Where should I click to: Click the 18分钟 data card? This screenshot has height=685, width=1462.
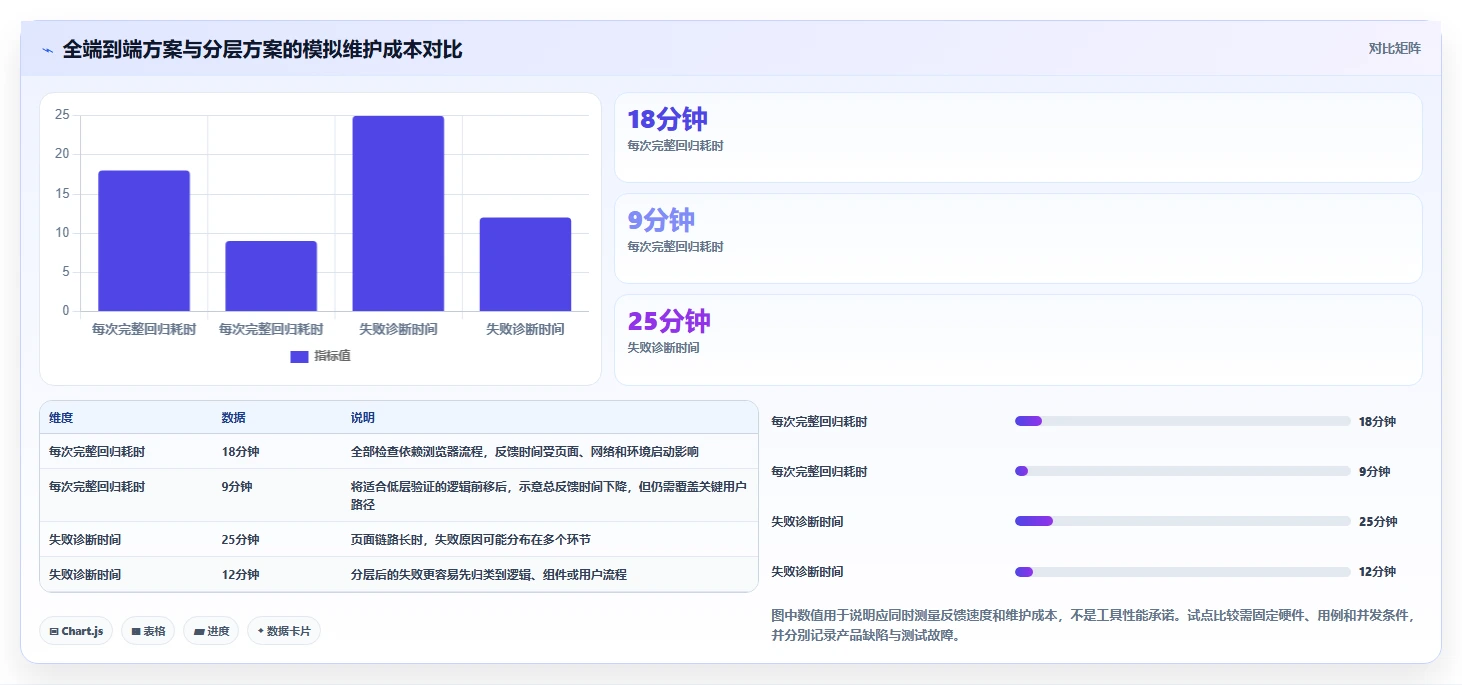(x=1018, y=138)
